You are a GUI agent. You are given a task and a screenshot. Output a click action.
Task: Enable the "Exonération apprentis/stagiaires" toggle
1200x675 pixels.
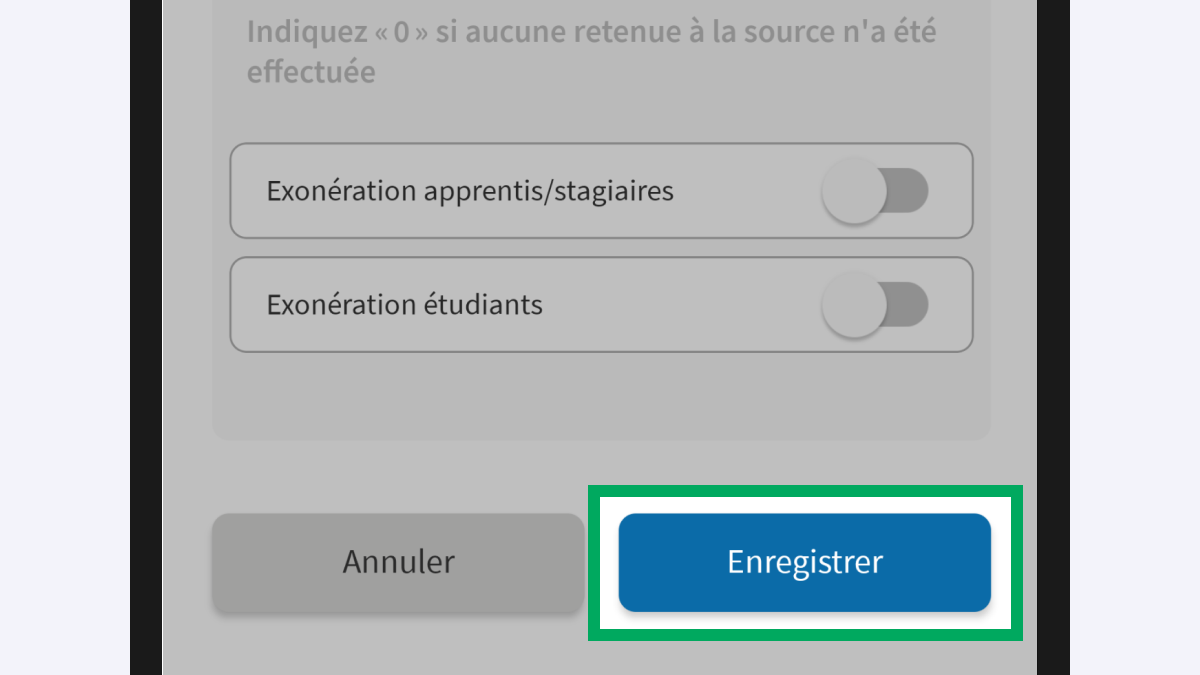(x=875, y=191)
